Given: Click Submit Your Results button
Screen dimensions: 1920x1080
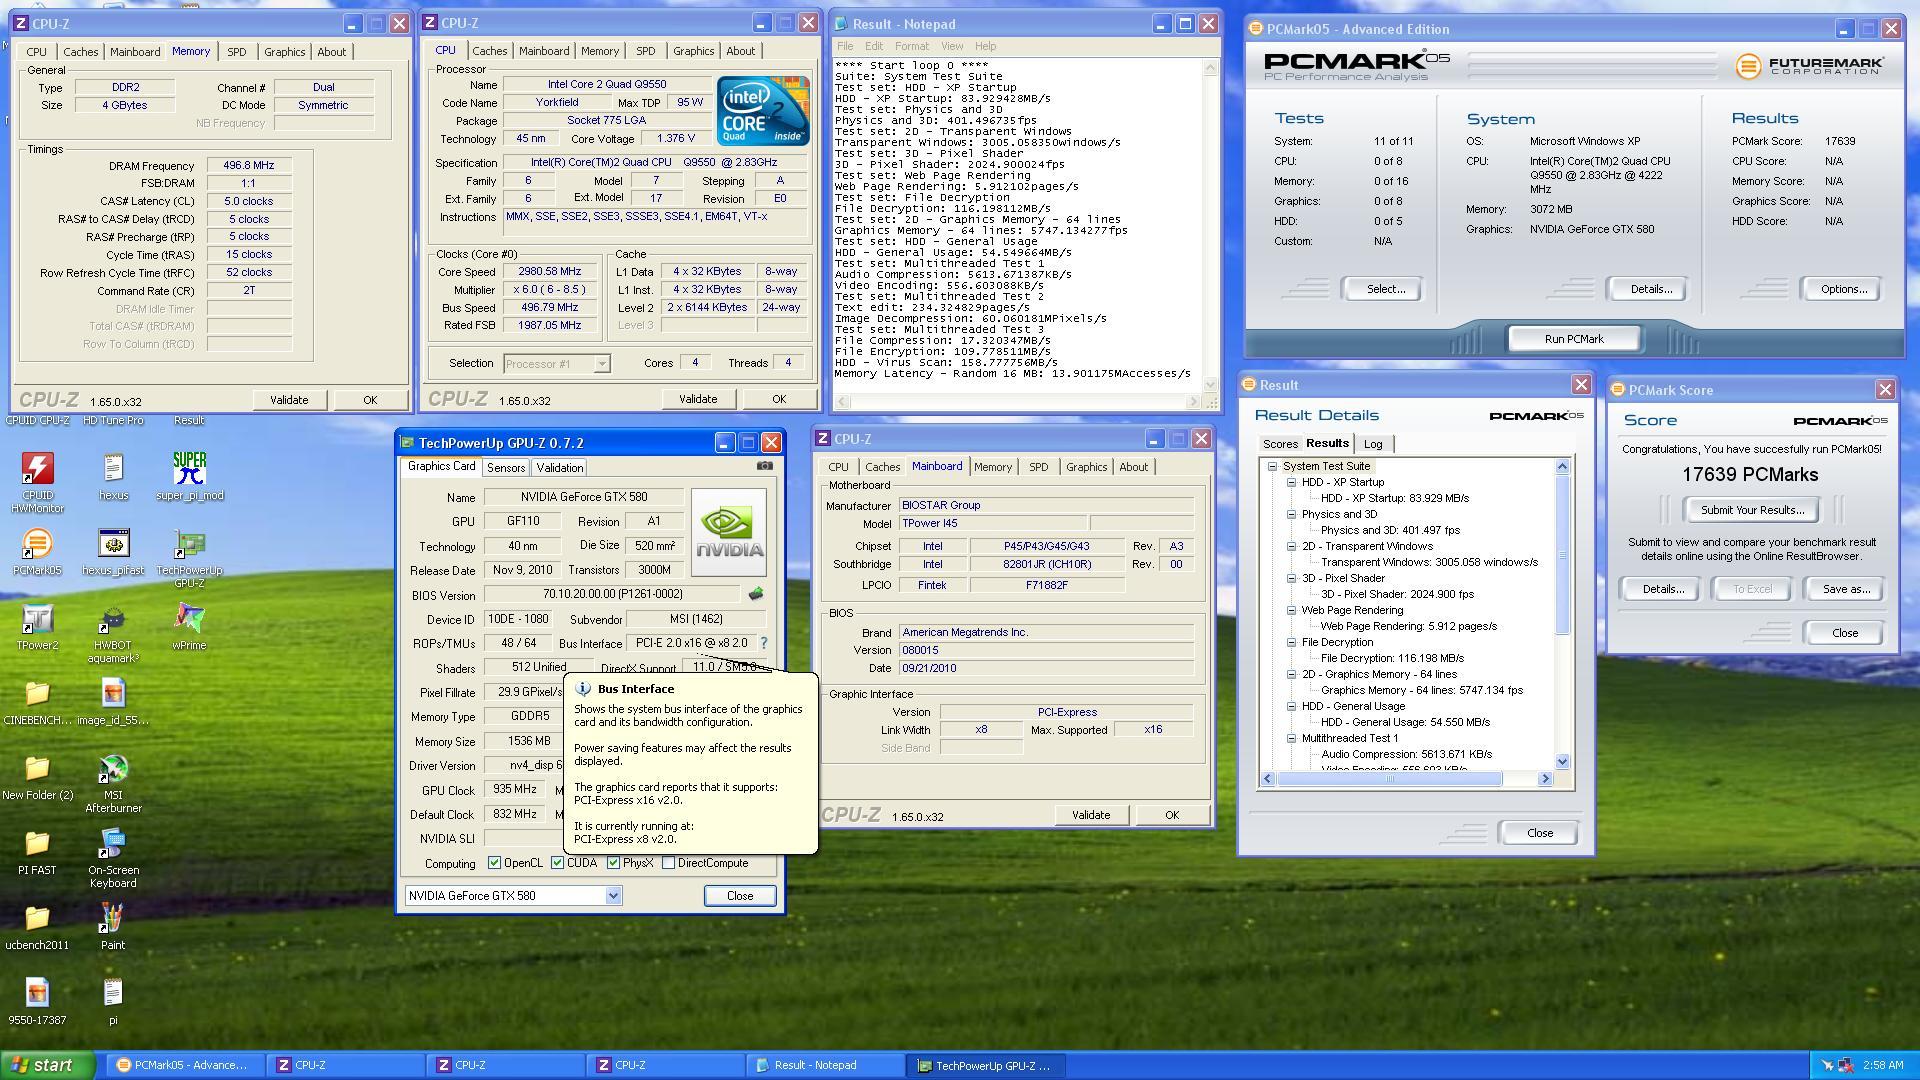Looking at the screenshot, I should click(1752, 510).
